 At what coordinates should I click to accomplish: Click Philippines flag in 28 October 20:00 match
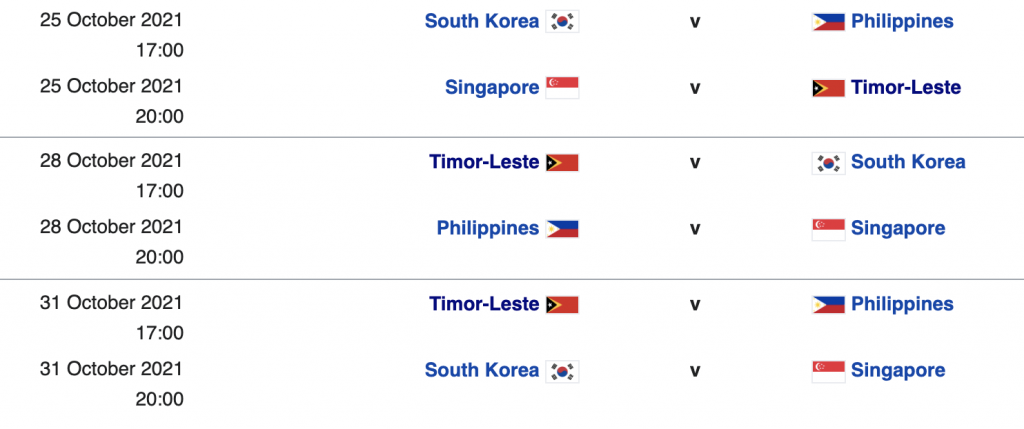tap(562, 229)
